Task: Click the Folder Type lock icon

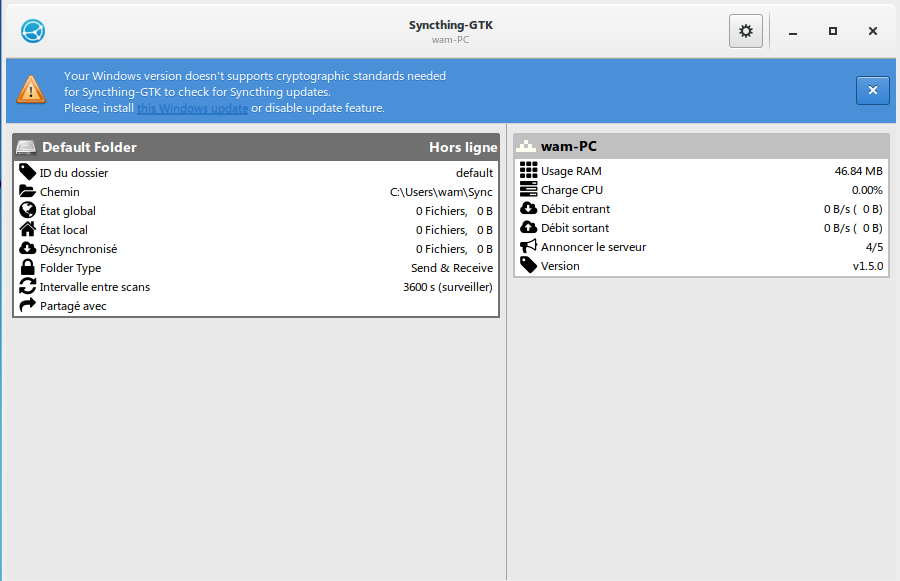Action: tap(28, 268)
